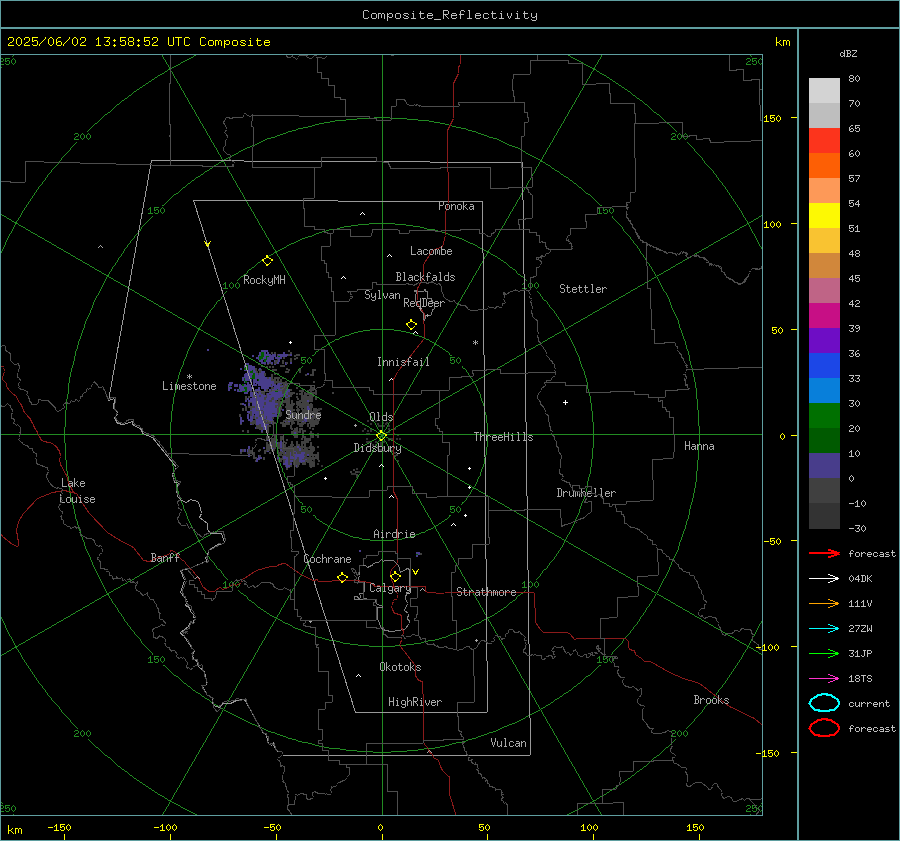900x841 pixels.
Task: Select the light blue 30-33 dBZ swatch
Action: (x=824, y=391)
